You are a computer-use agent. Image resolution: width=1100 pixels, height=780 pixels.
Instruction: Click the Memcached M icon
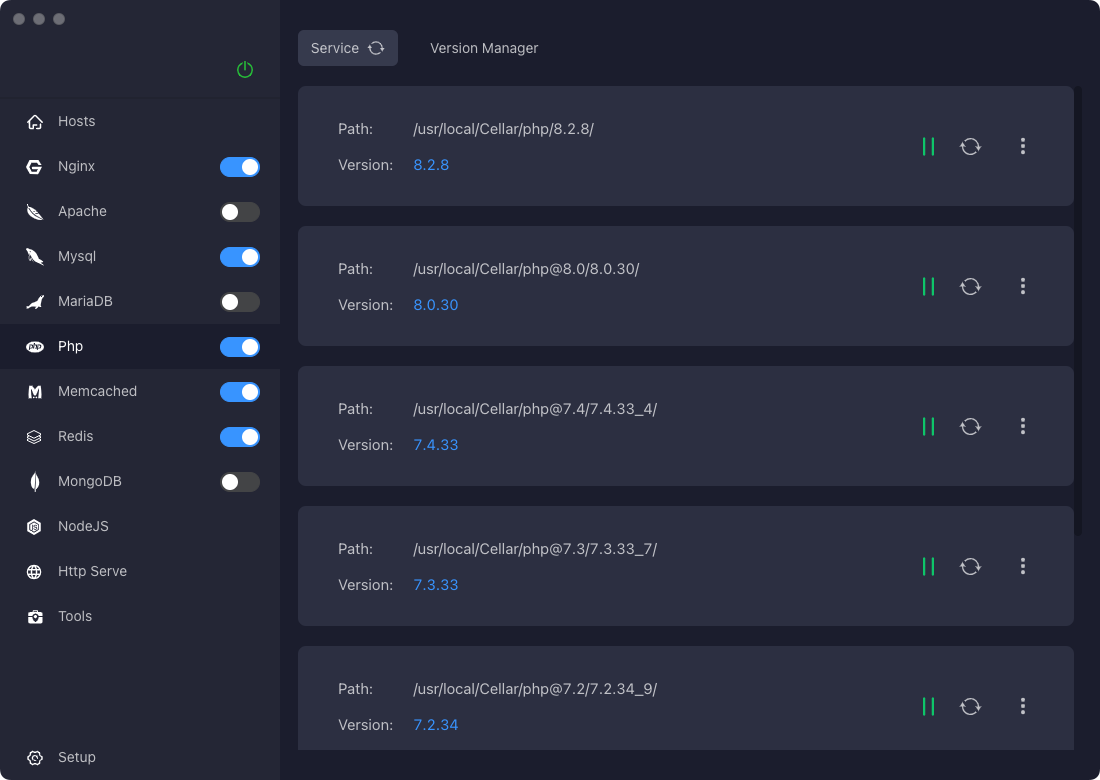(34, 391)
